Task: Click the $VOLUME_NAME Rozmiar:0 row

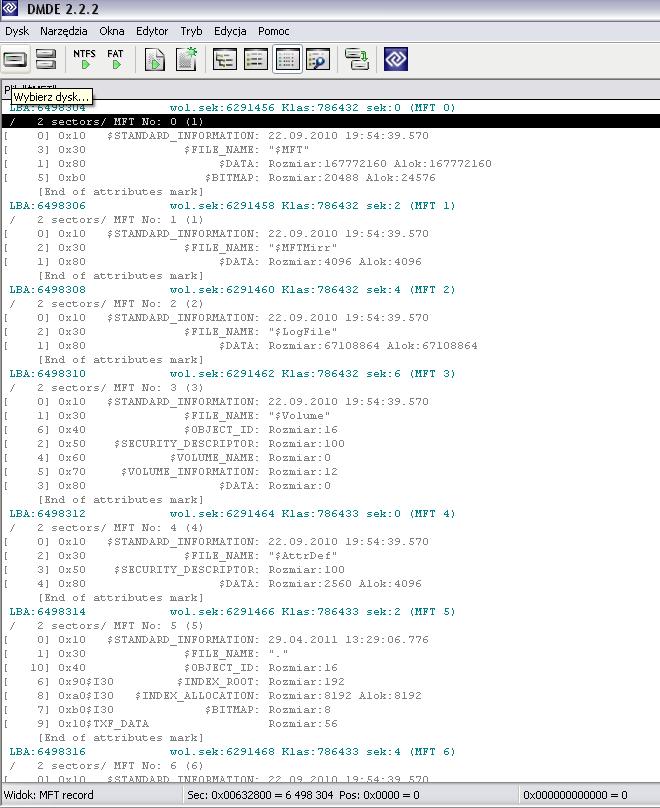Action: pyautogui.click(x=331, y=458)
